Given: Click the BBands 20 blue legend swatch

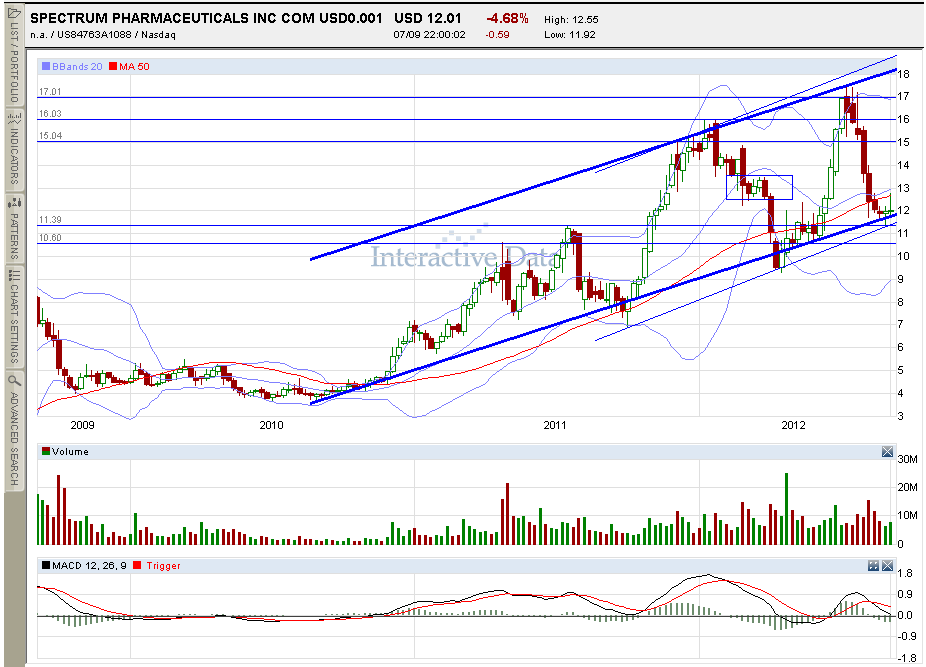Looking at the screenshot, I should (x=45, y=67).
